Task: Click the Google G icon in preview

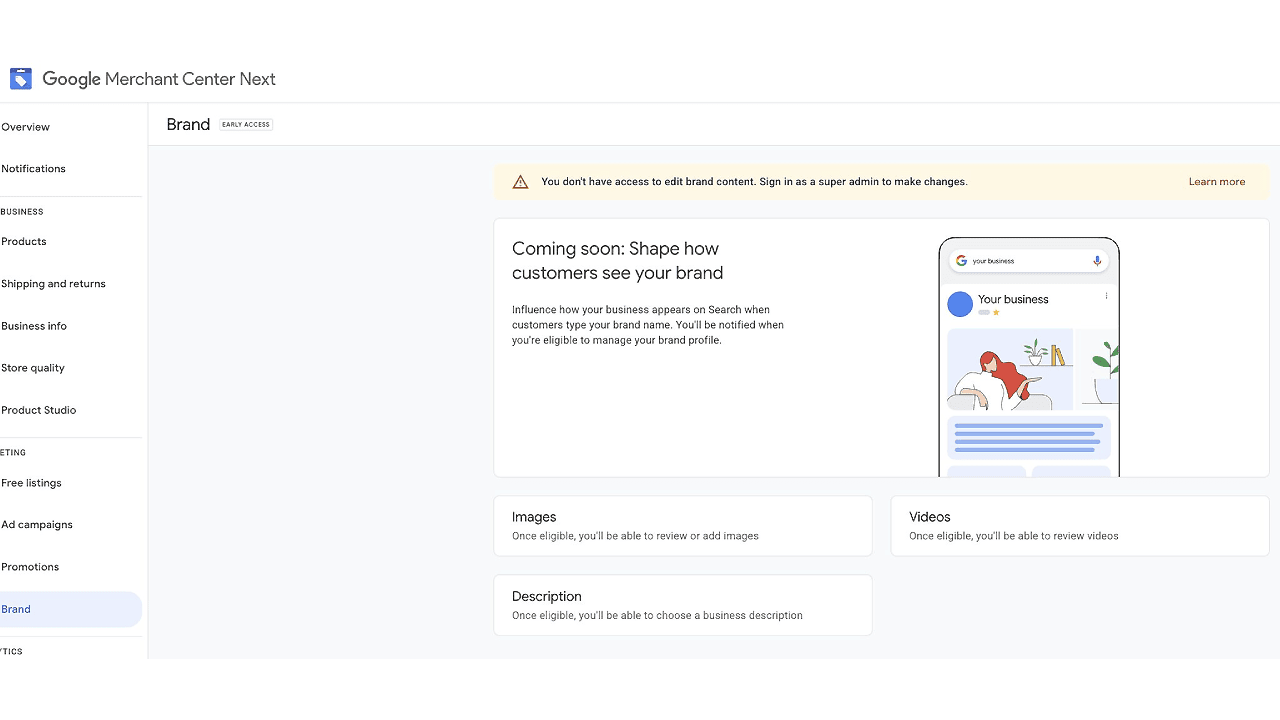Action: 961,261
